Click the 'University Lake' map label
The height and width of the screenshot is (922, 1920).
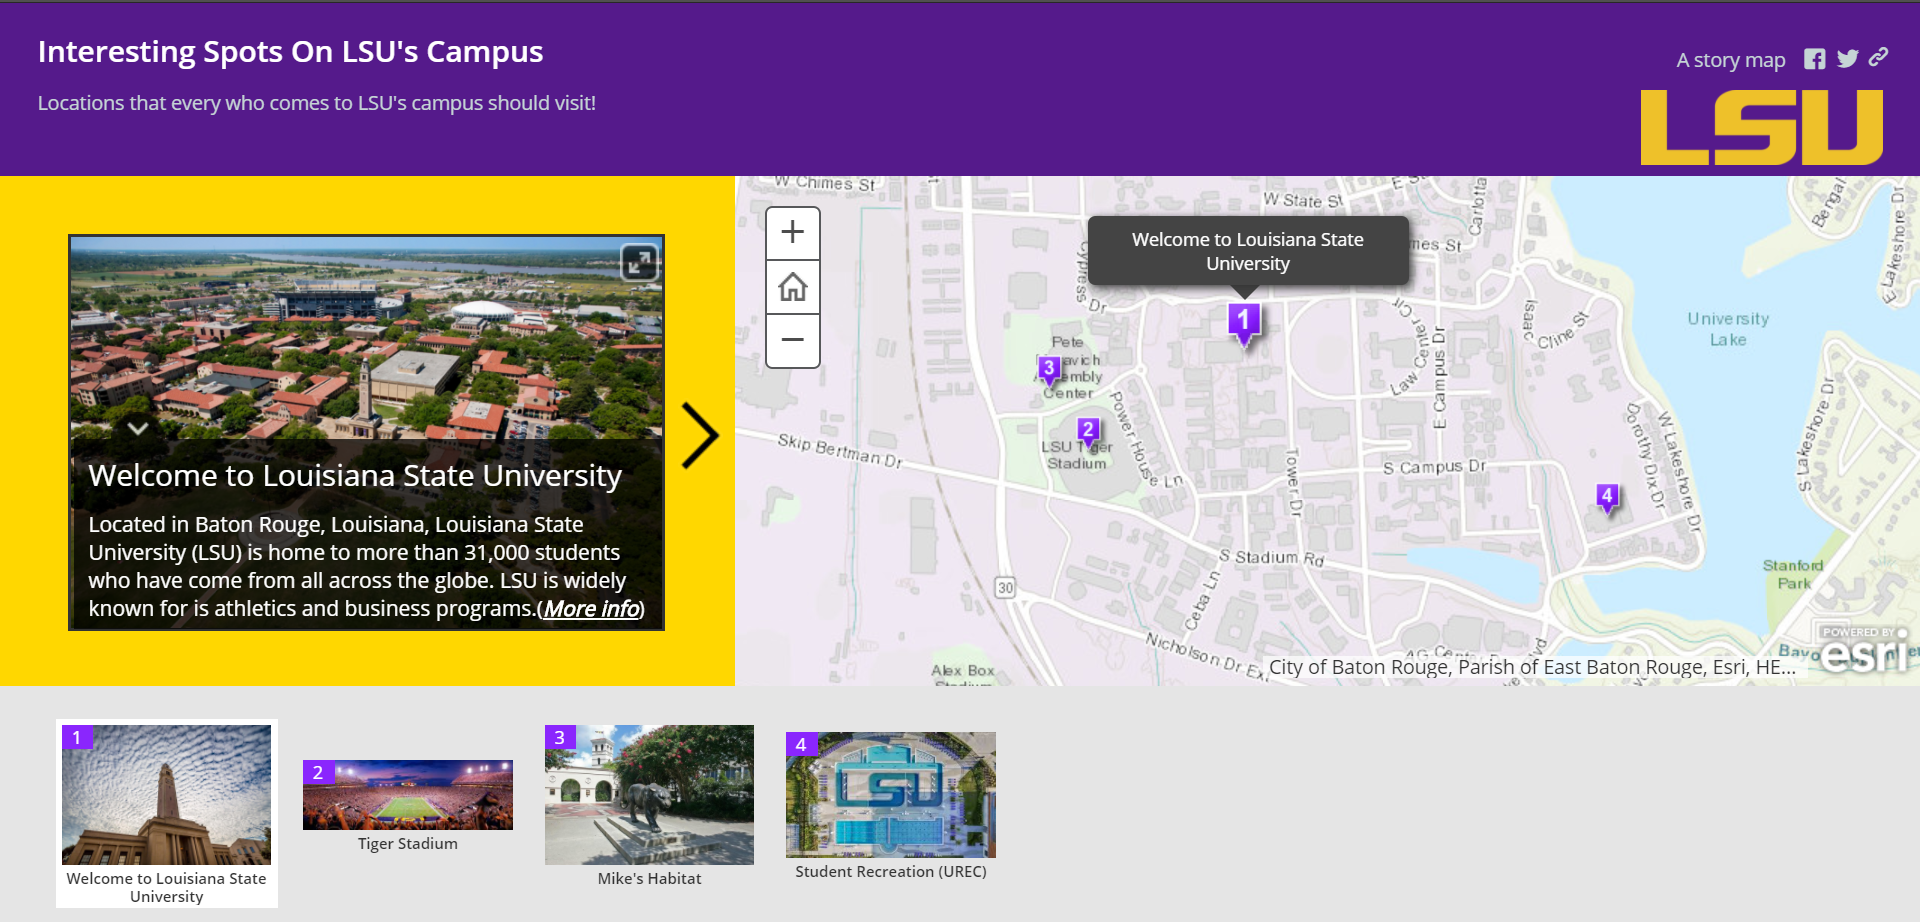pos(1728,329)
